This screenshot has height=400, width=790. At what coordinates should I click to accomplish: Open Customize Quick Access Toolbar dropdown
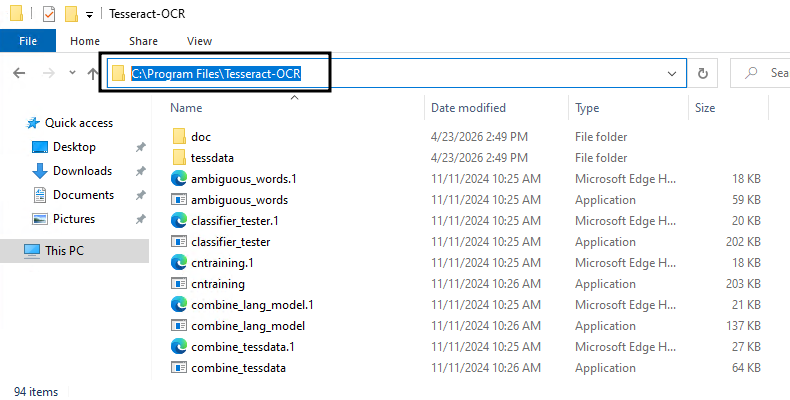coord(89,15)
